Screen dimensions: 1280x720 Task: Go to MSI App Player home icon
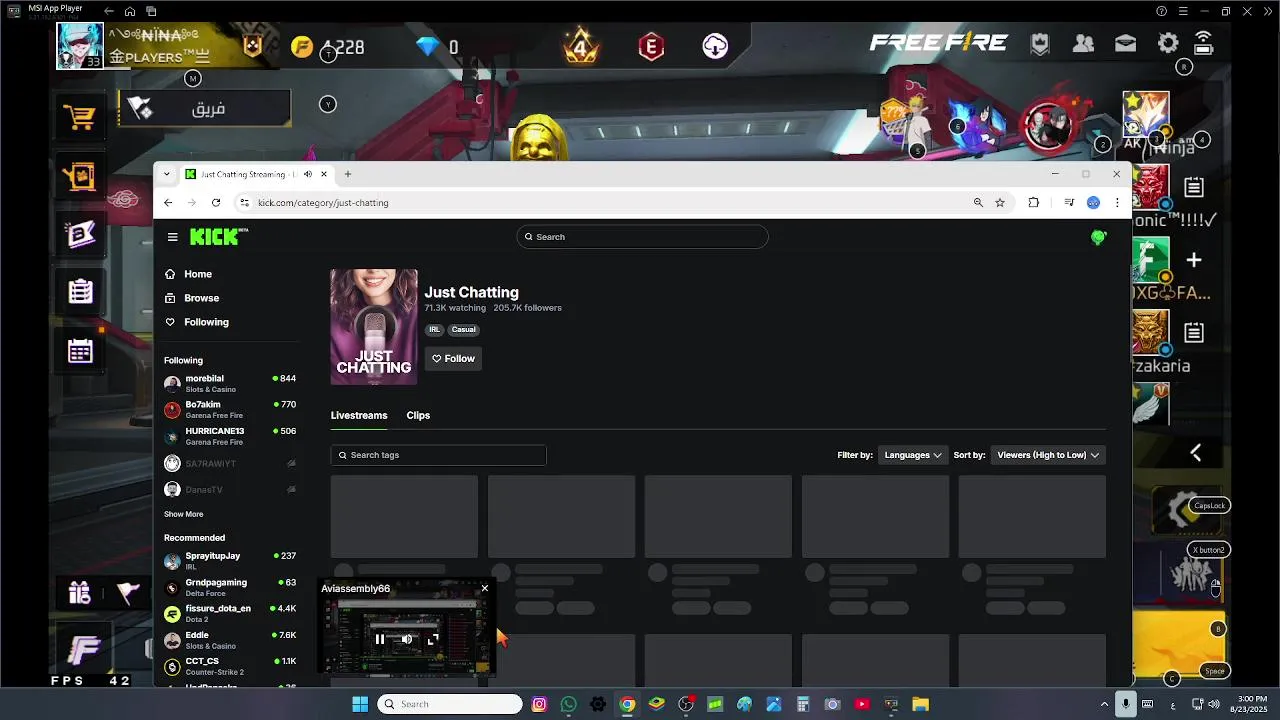(x=130, y=11)
